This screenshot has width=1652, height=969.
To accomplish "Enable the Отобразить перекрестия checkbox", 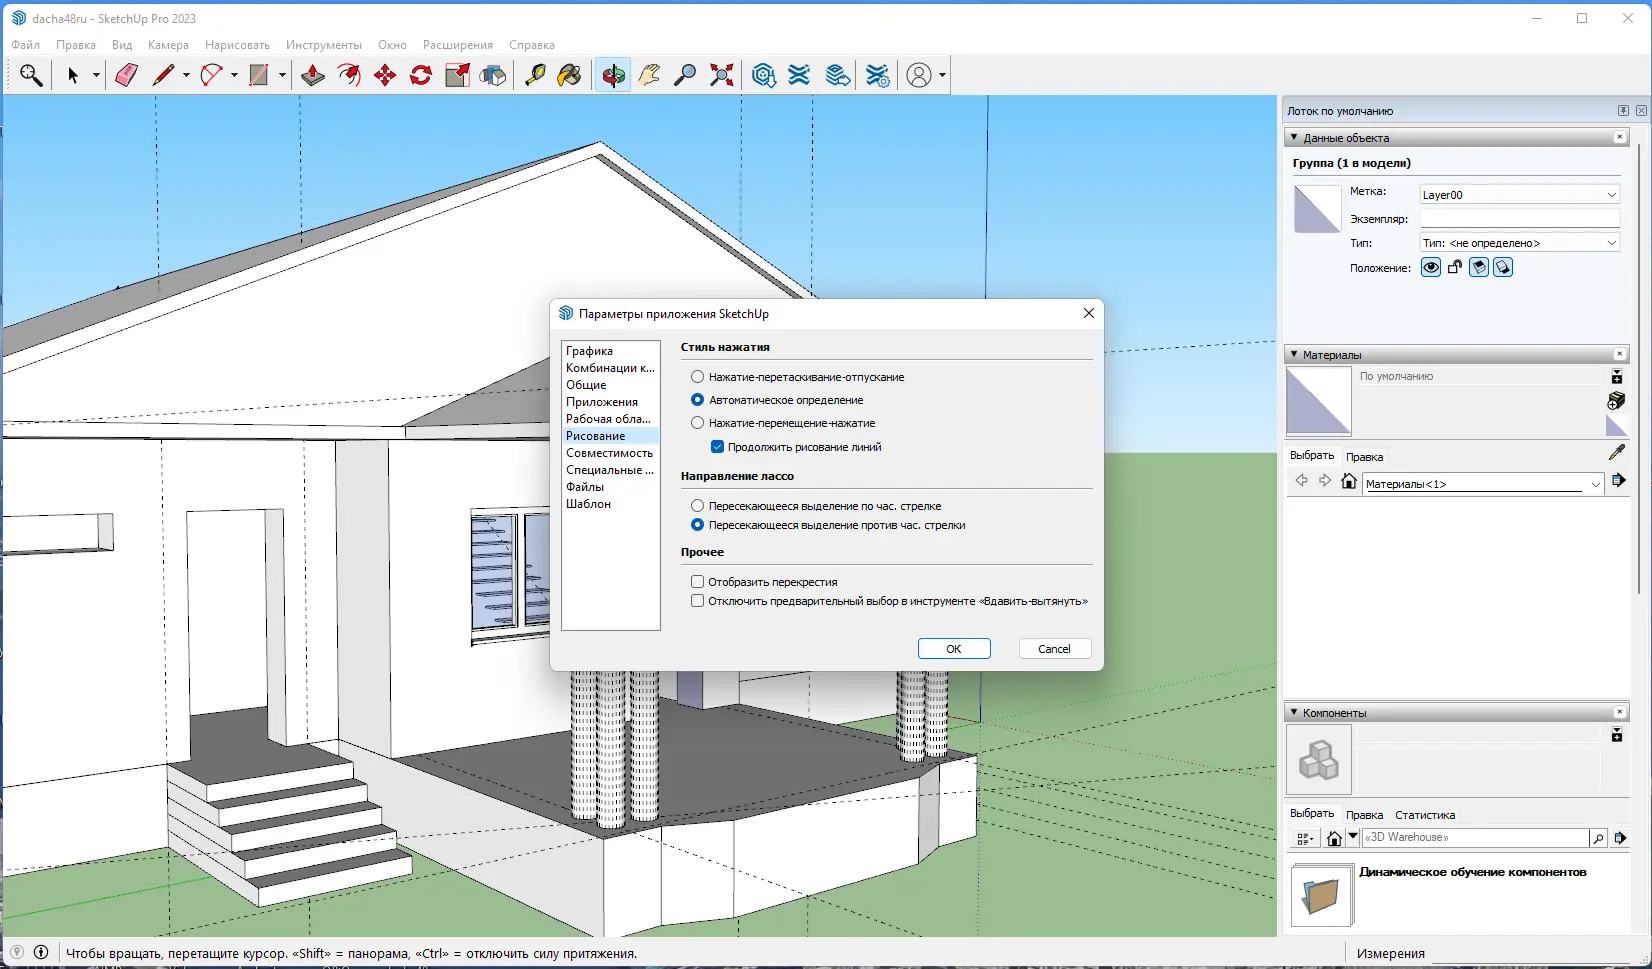I will pyautogui.click(x=698, y=581).
